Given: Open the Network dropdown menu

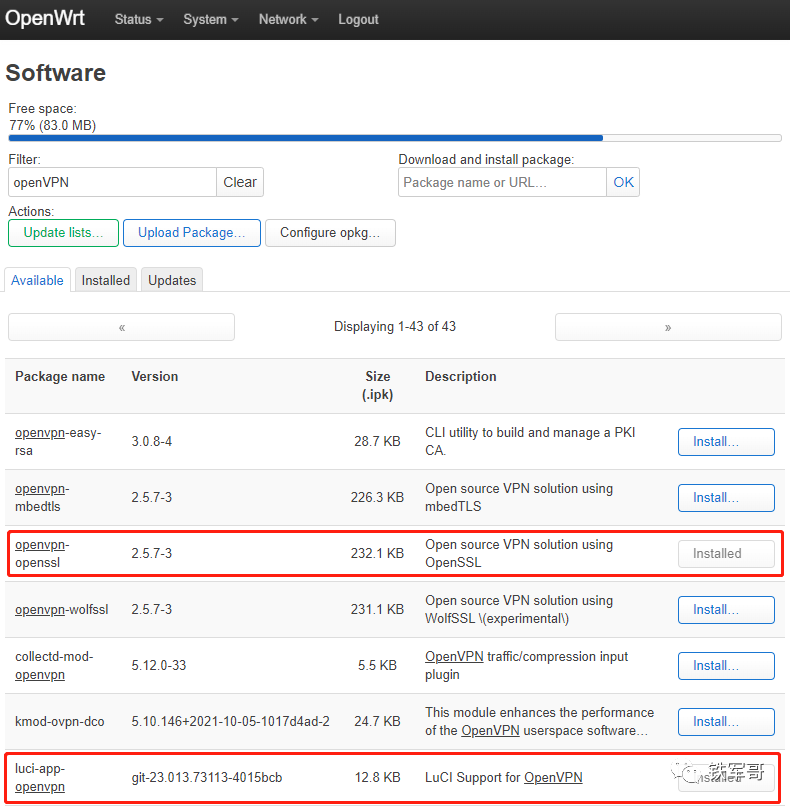Looking at the screenshot, I should [x=288, y=20].
